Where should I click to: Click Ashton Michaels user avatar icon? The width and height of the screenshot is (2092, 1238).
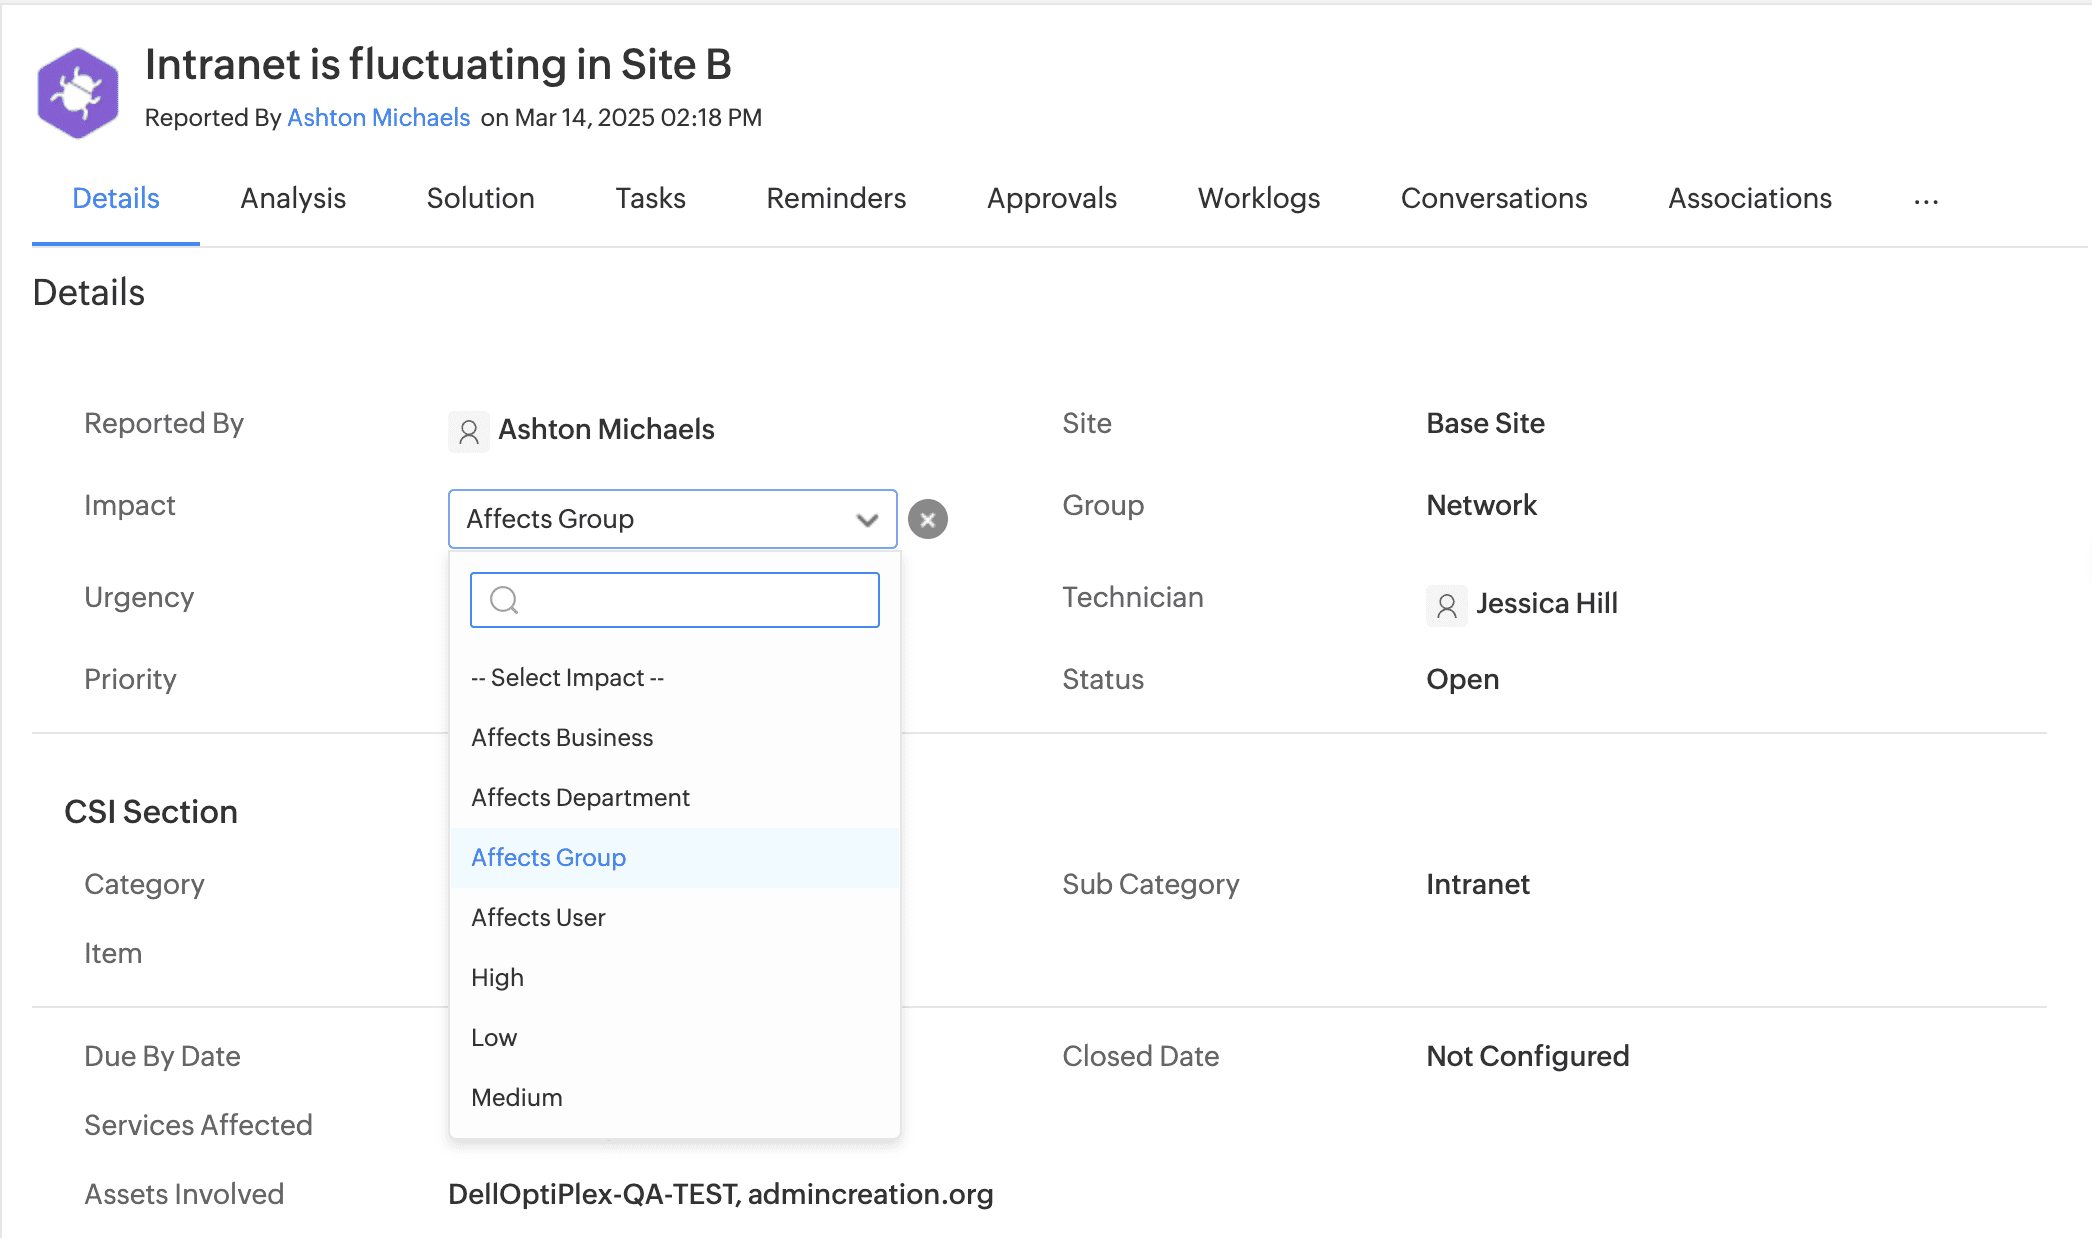tap(468, 431)
